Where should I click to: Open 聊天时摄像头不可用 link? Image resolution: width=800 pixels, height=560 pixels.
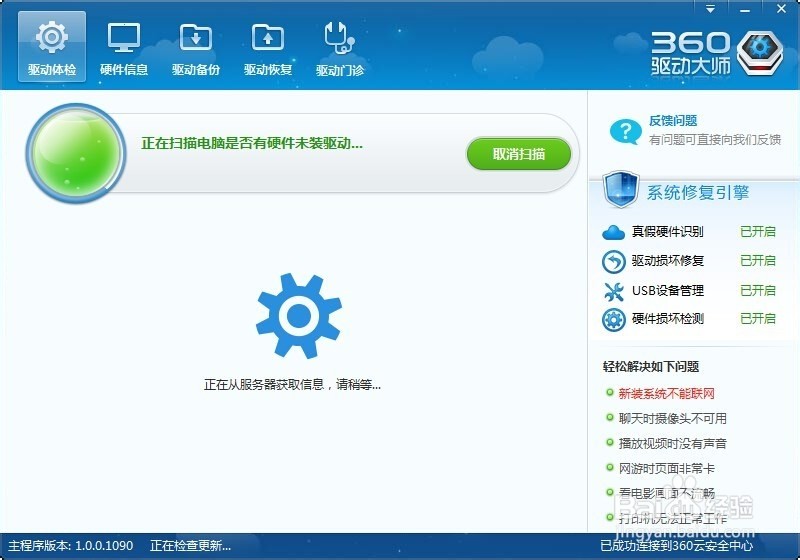click(x=672, y=418)
